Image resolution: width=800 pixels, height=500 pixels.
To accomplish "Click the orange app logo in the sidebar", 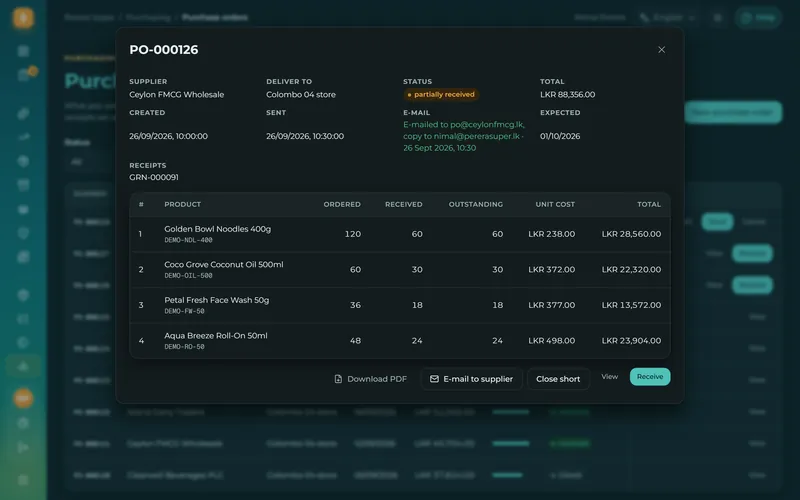I will point(23,18).
